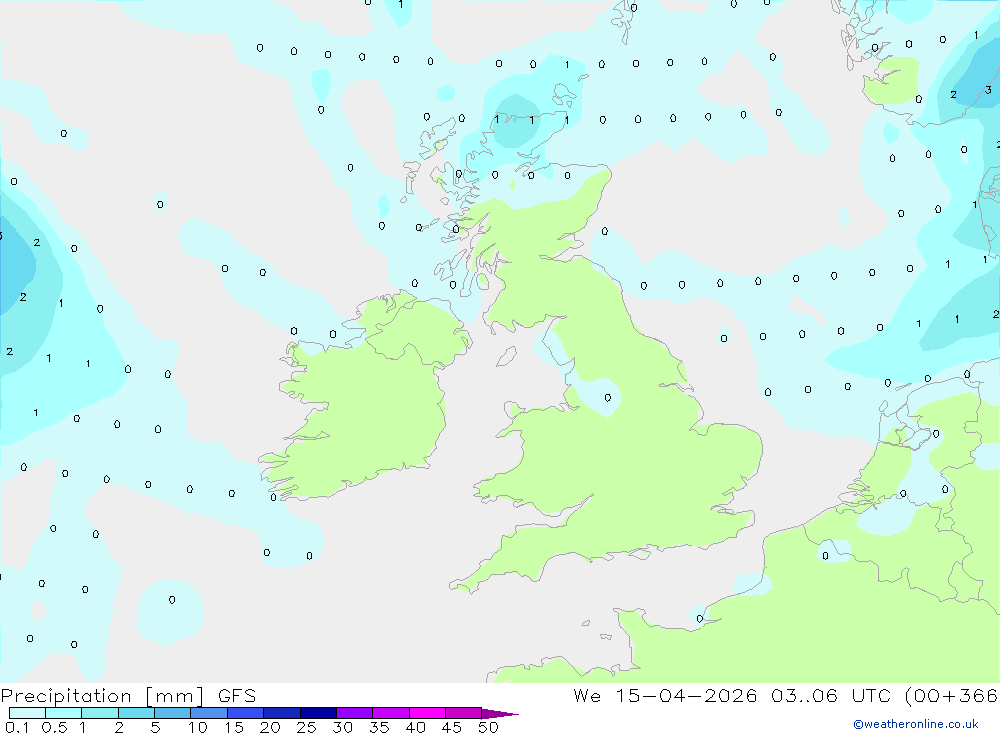Click the '50' legend scale label
This screenshot has height=733, width=1000.
(x=489, y=727)
